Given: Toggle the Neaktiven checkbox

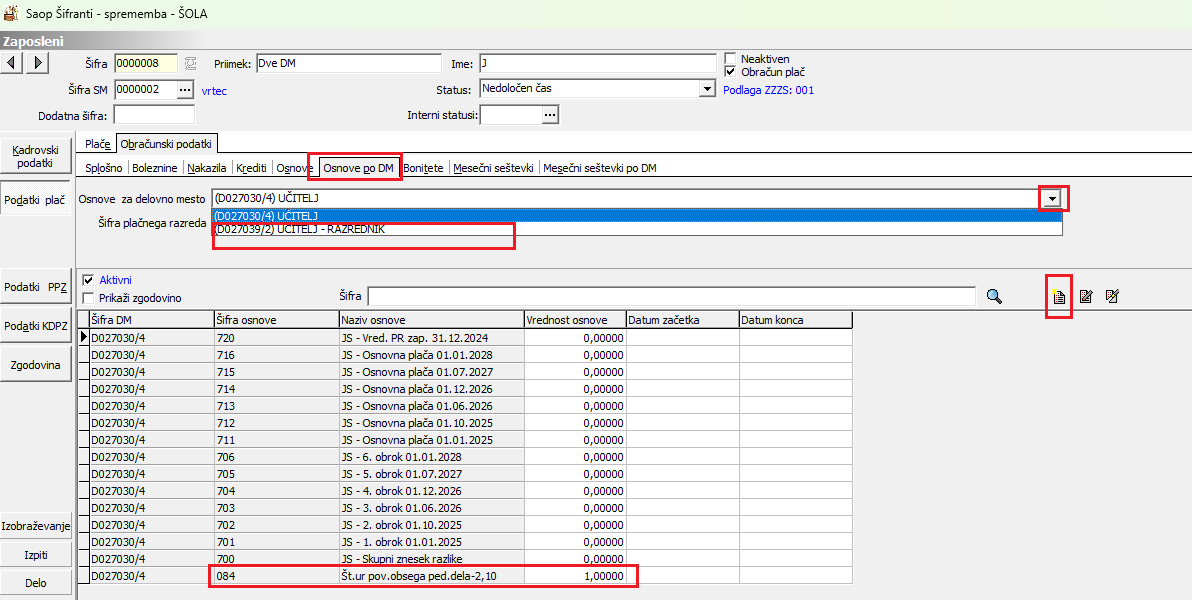Looking at the screenshot, I should [x=731, y=59].
